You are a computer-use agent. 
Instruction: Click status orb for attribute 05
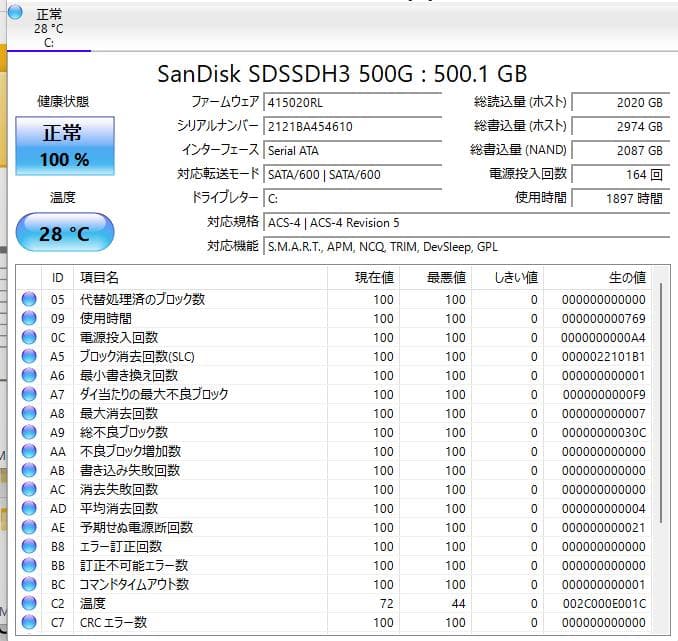coord(29,299)
